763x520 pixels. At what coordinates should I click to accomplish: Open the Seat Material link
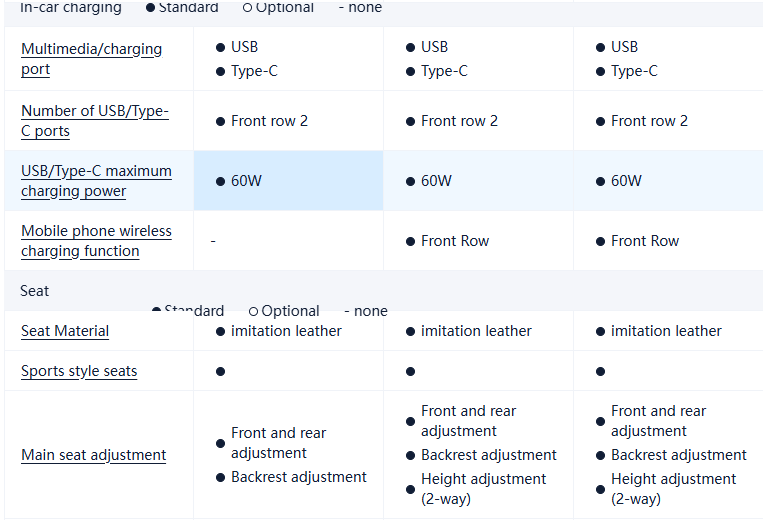[x=65, y=331]
